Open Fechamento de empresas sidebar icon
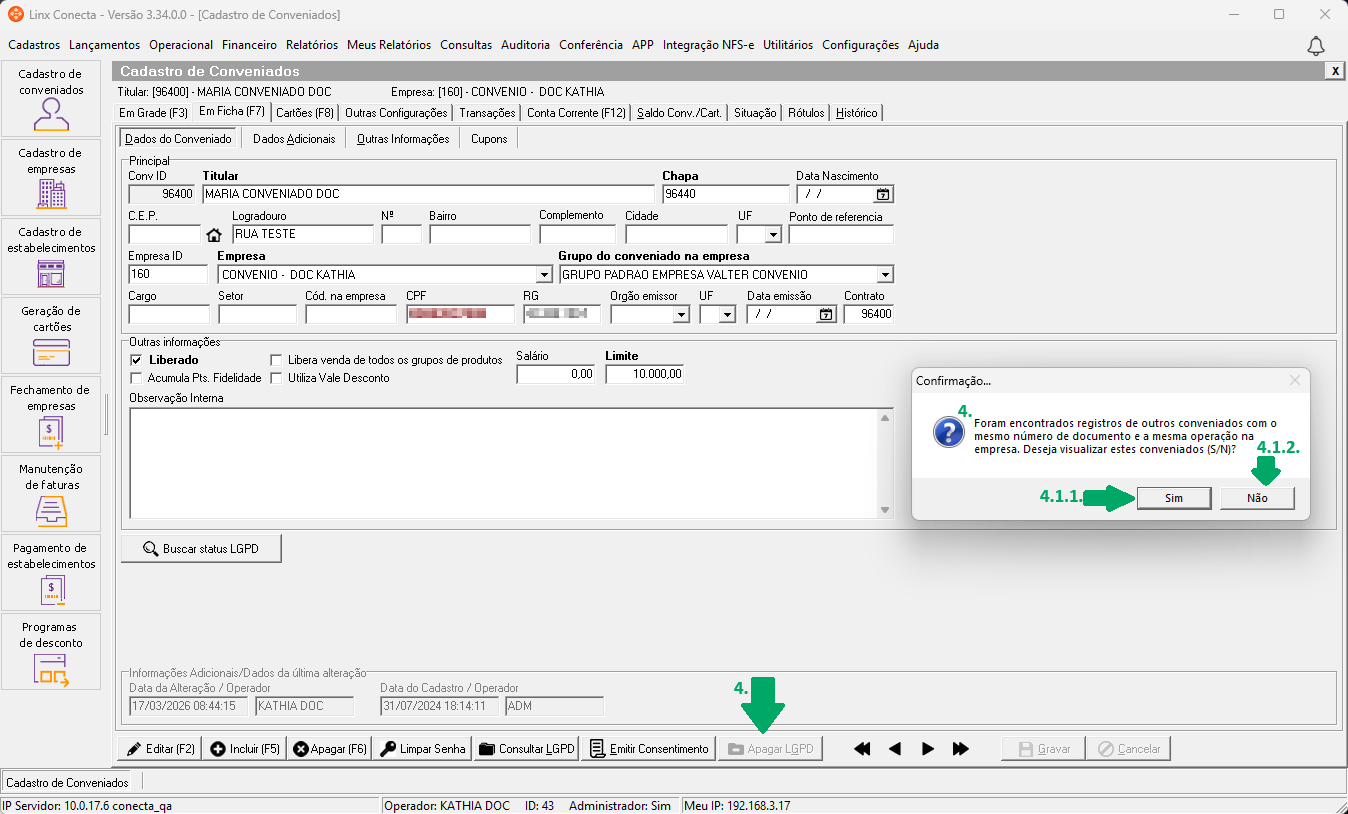This screenshot has height=814, width=1348. click(x=51, y=414)
